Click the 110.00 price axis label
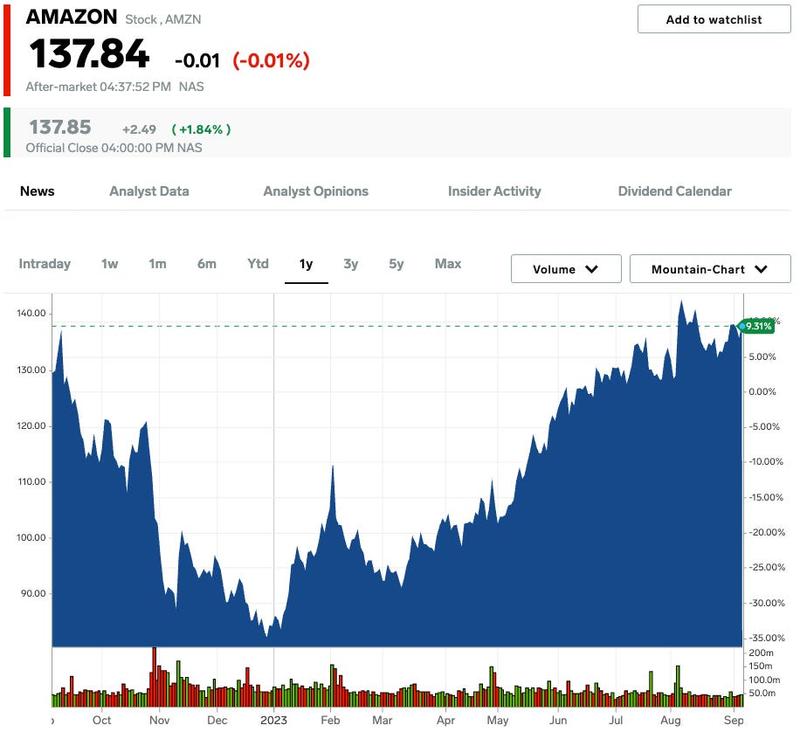 pyautogui.click(x=31, y=482)
